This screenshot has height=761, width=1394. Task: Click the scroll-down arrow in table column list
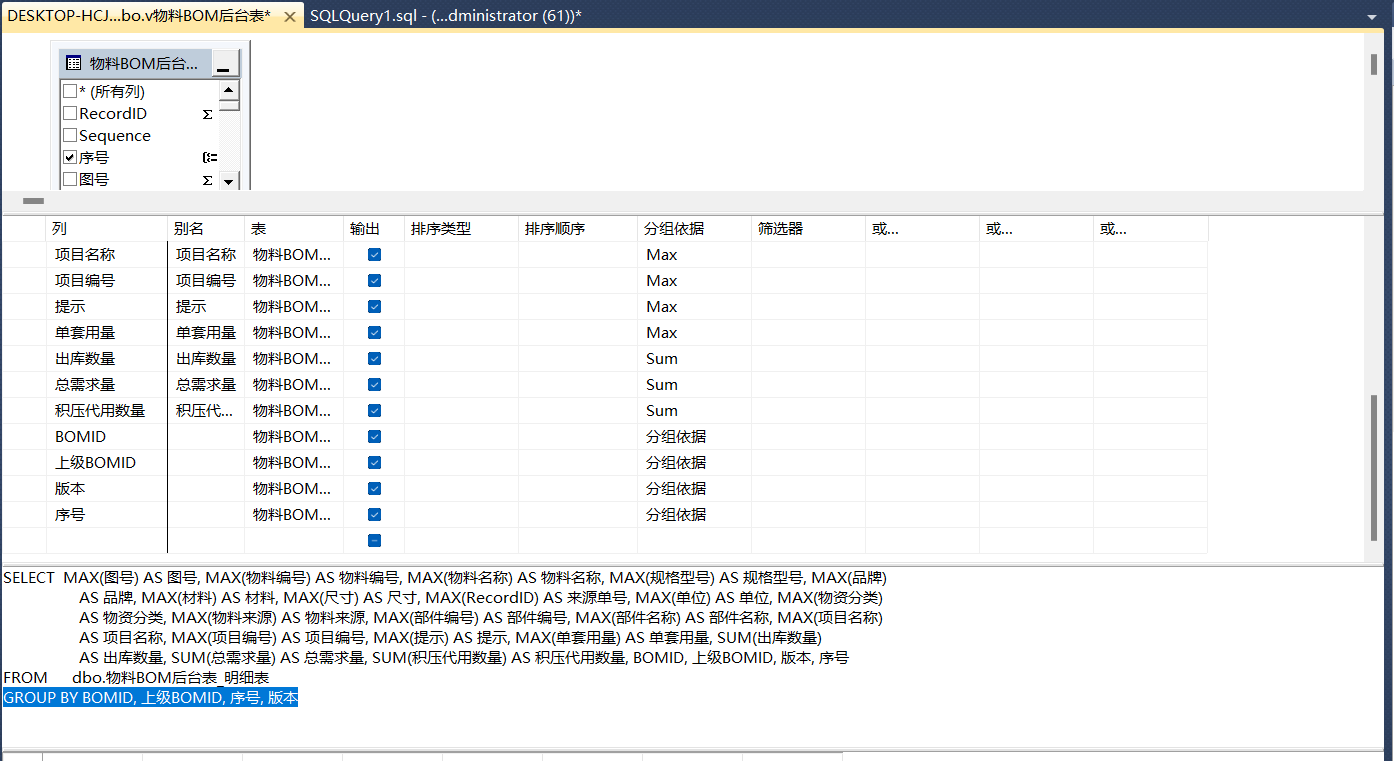coord(229,181)
